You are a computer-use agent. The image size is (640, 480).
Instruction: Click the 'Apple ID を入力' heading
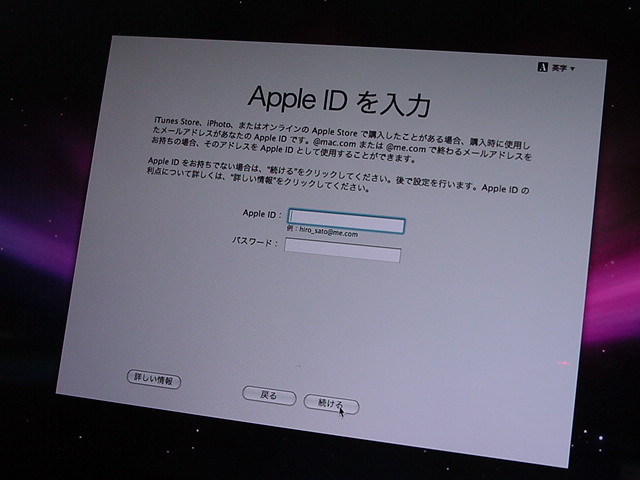[x=339, y=101]
